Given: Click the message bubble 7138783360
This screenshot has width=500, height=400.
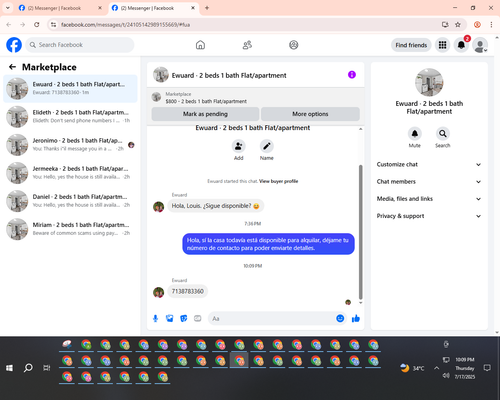Looking at the screenshot, I should 188,291.
